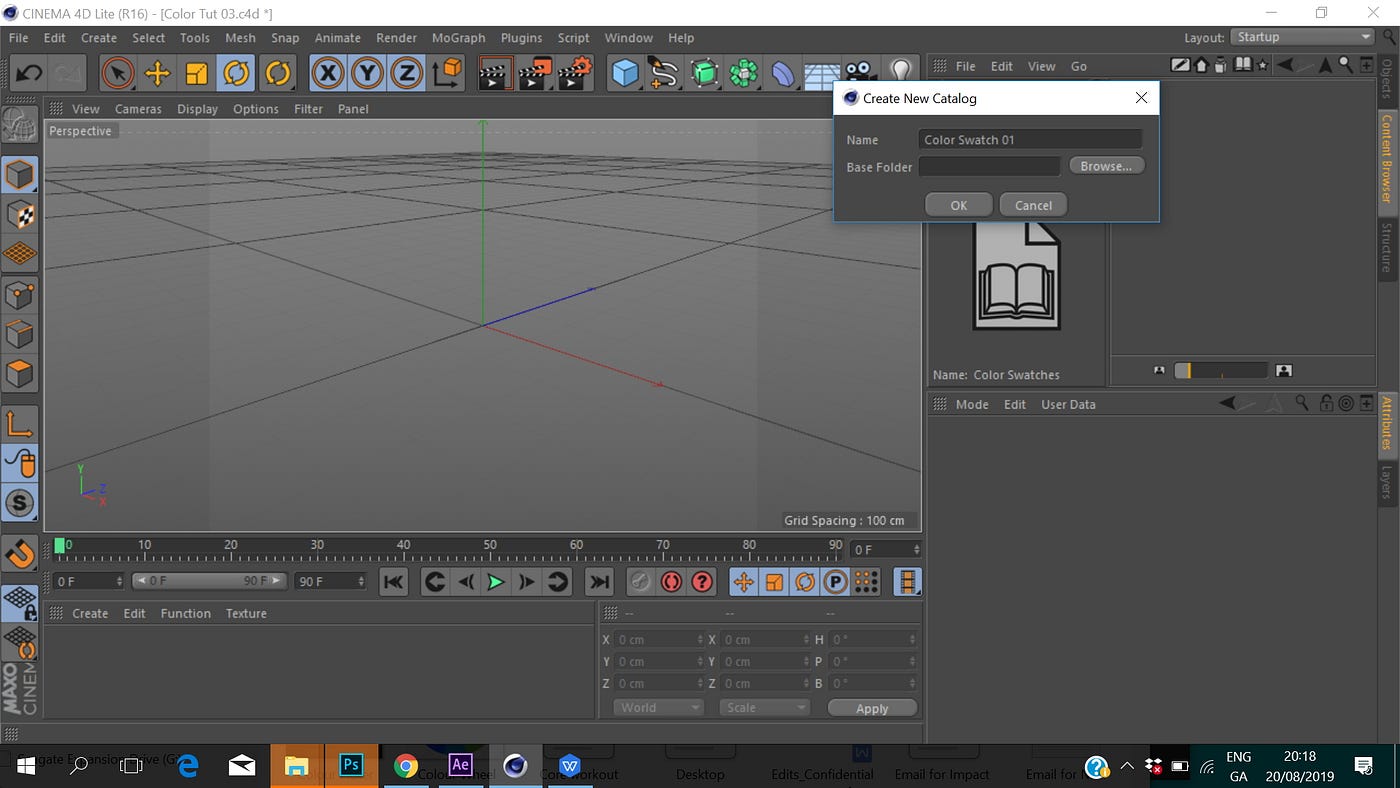Click the green array modeling icon

point(743,73)
